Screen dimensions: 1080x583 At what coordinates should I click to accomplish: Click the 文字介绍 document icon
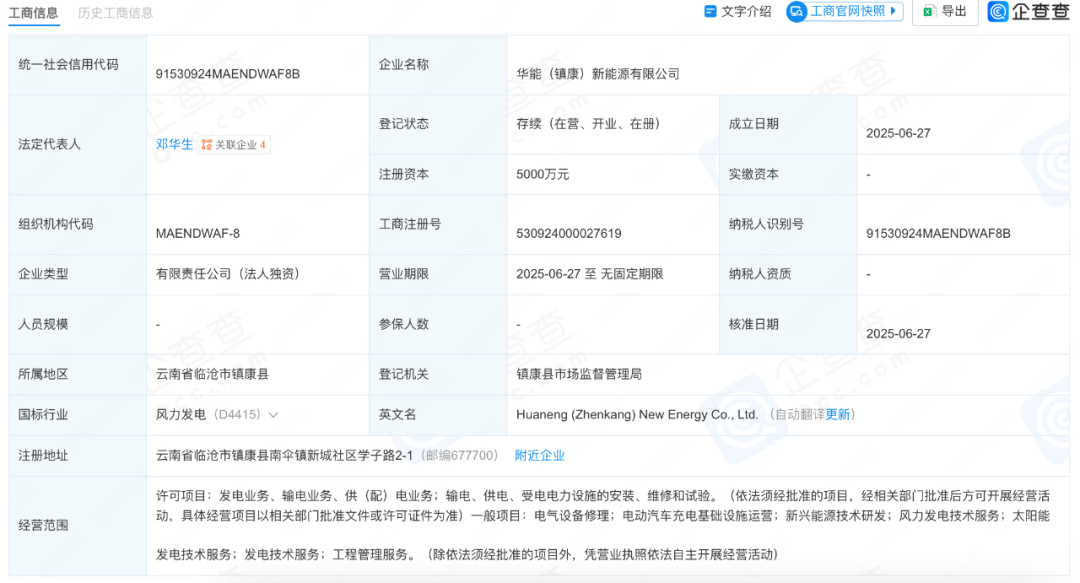[710, 12]
